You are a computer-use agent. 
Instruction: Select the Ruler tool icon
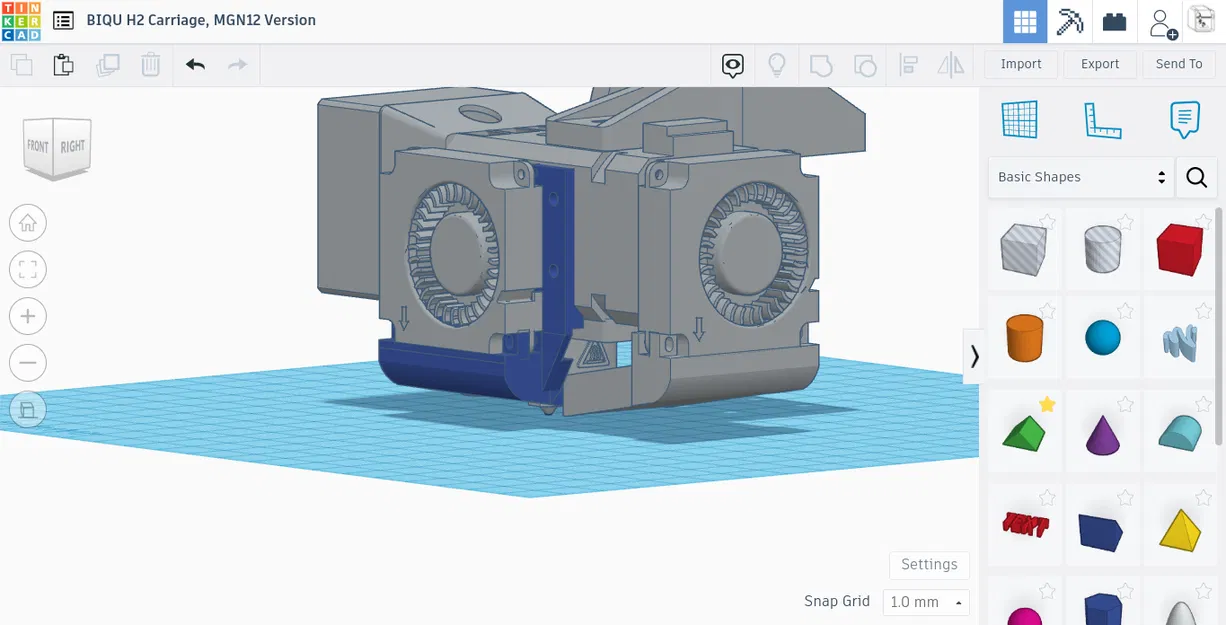coord(1102,120)
